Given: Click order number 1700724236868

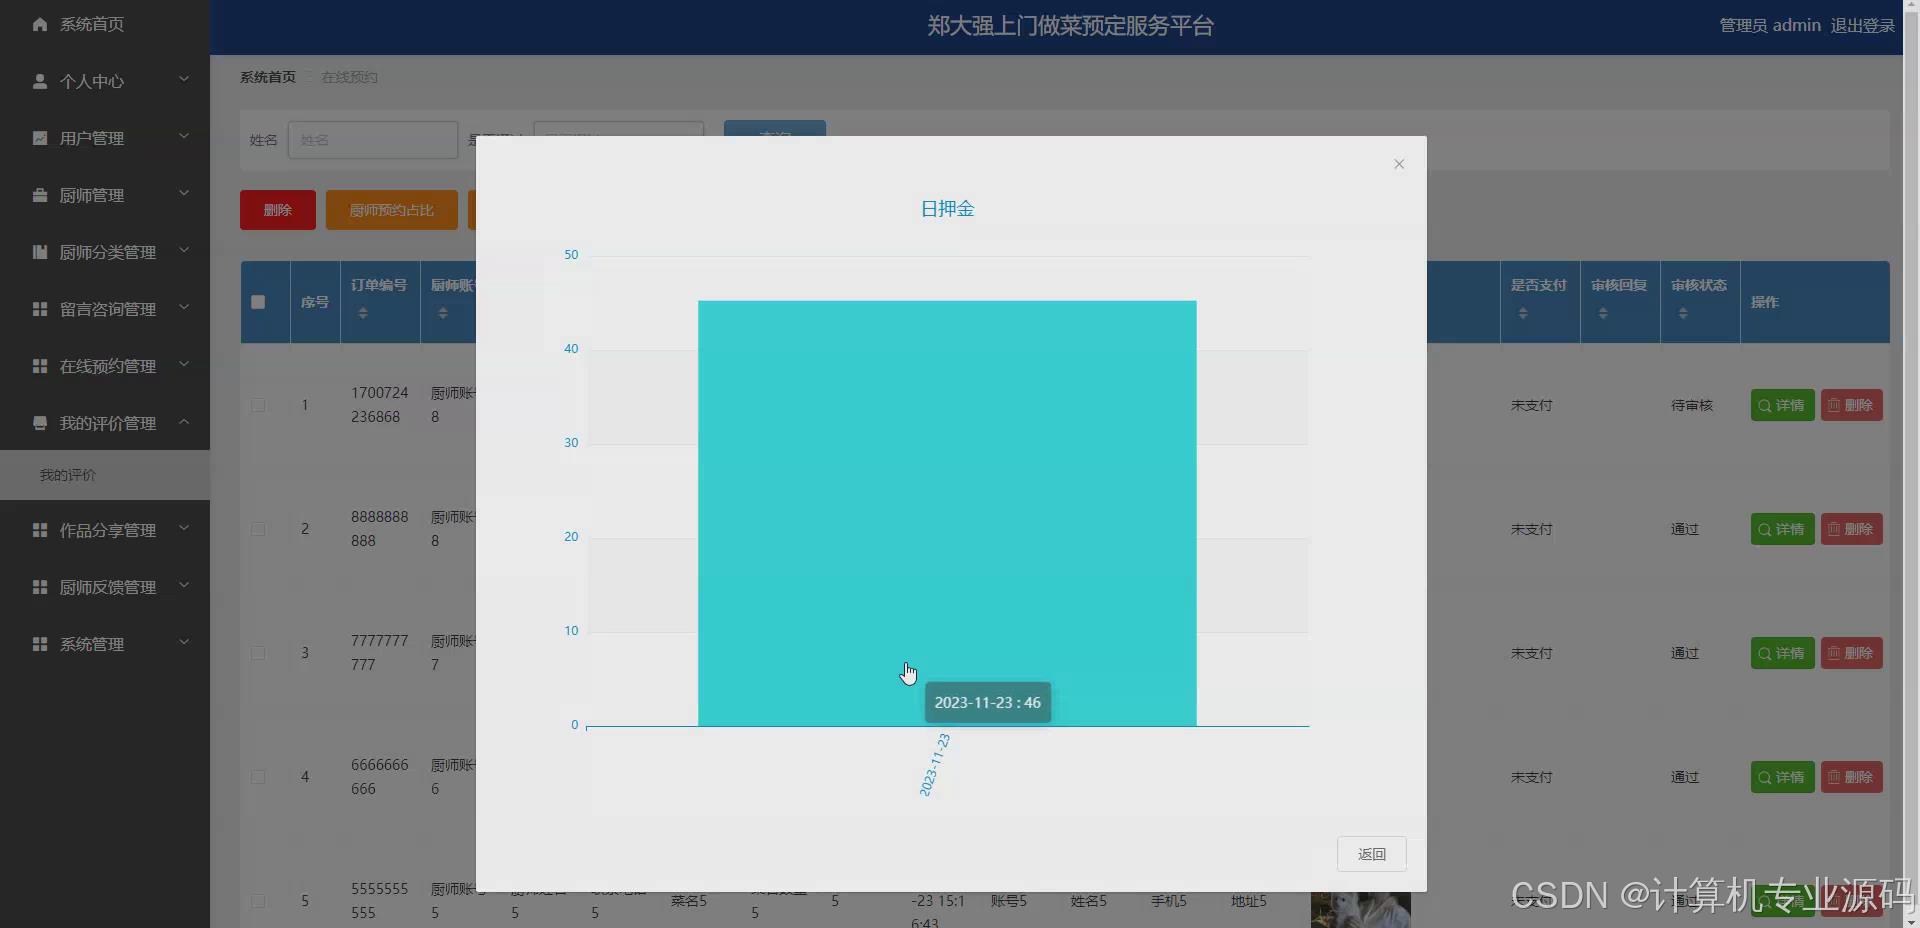Looking at the screenshot, I should [380, 405].
